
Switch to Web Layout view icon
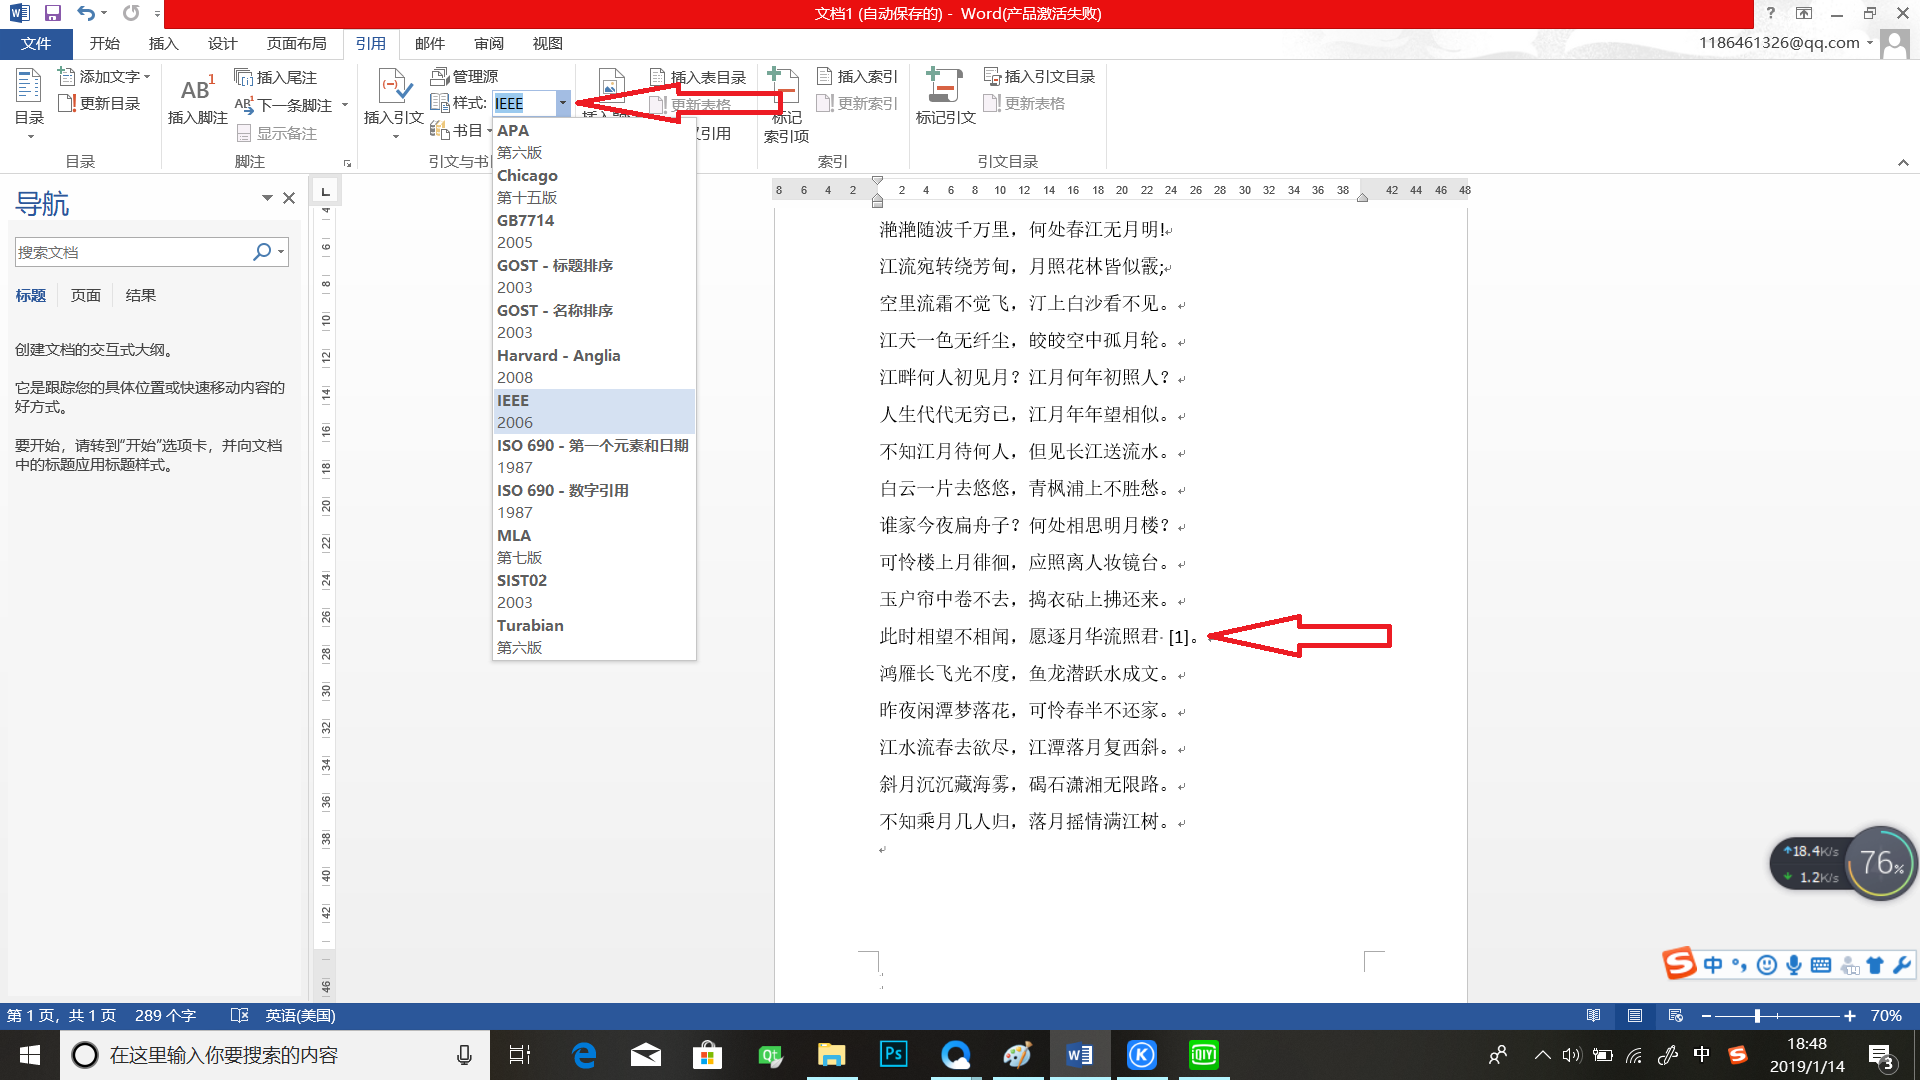click(x=1676, y=1016)
